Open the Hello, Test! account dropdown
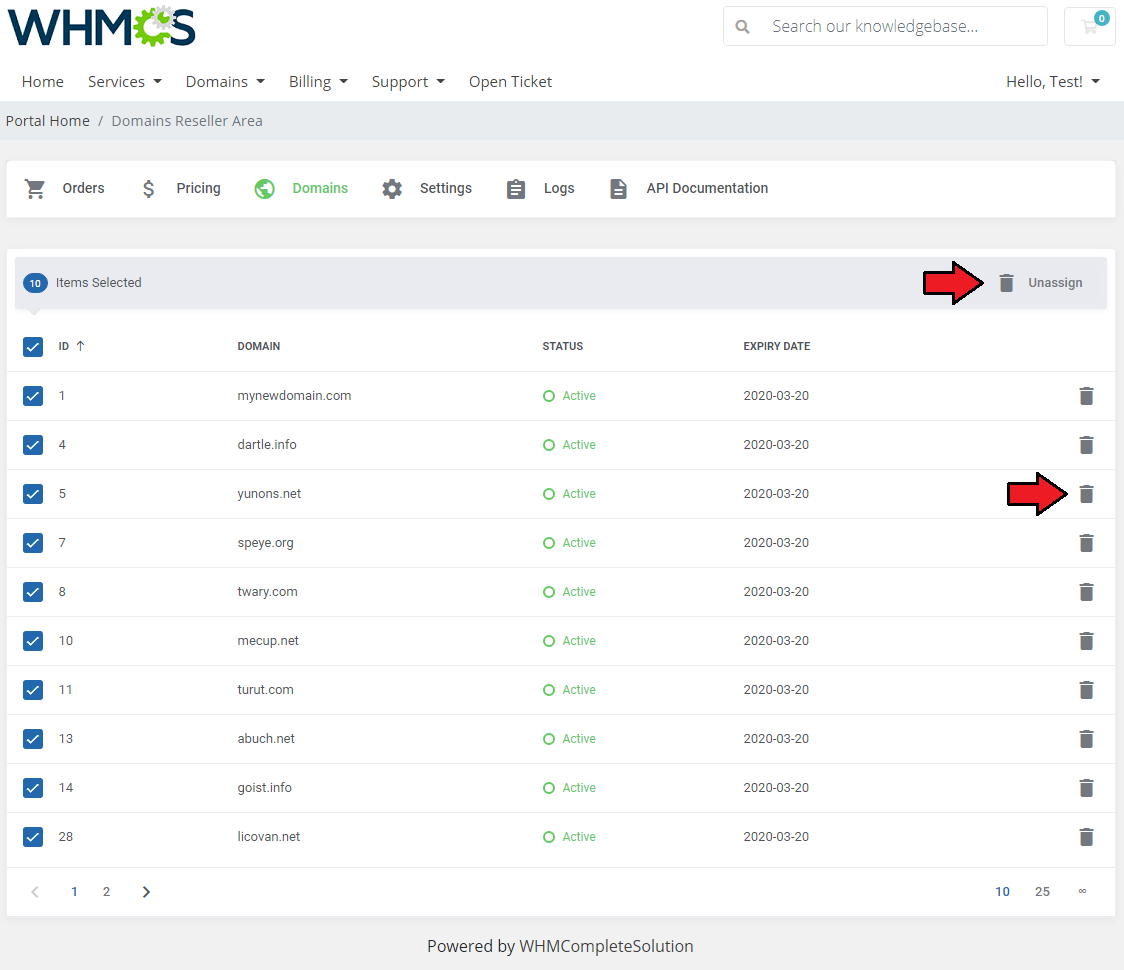 click(x=1052, y=82)
